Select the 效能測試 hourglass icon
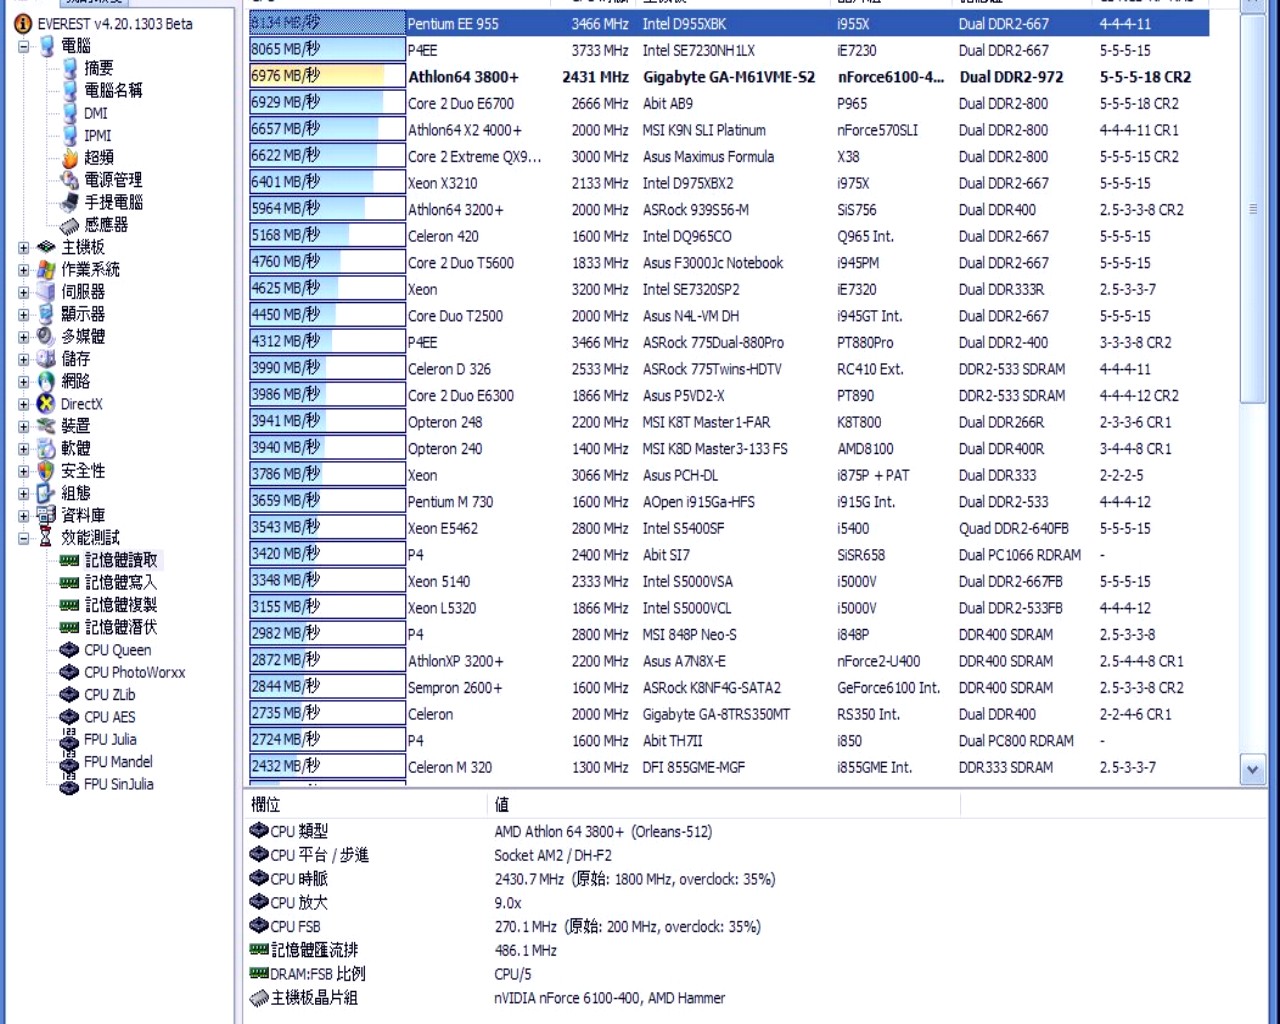This screenshot has width=1280, height=1024. 46,538
